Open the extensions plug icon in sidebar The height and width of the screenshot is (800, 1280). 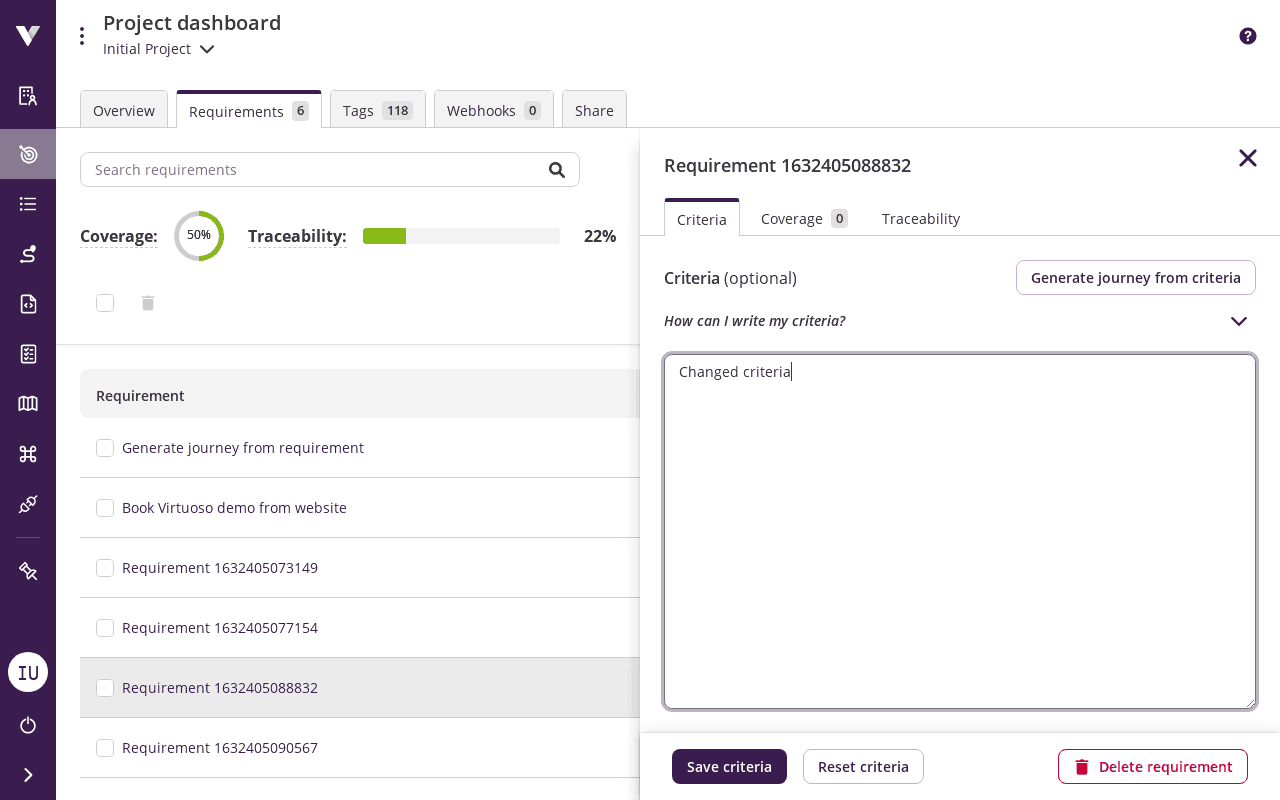[28, 504]
